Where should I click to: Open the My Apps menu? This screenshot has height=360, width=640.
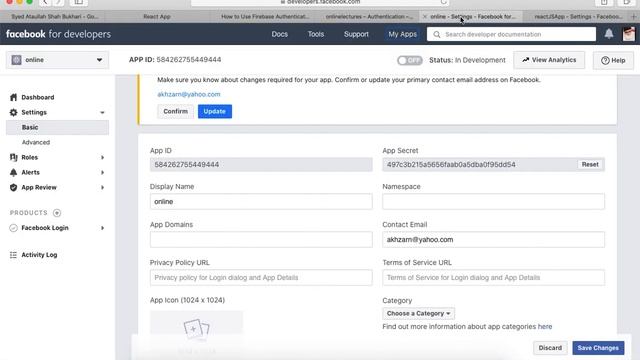tap(402, 34)
